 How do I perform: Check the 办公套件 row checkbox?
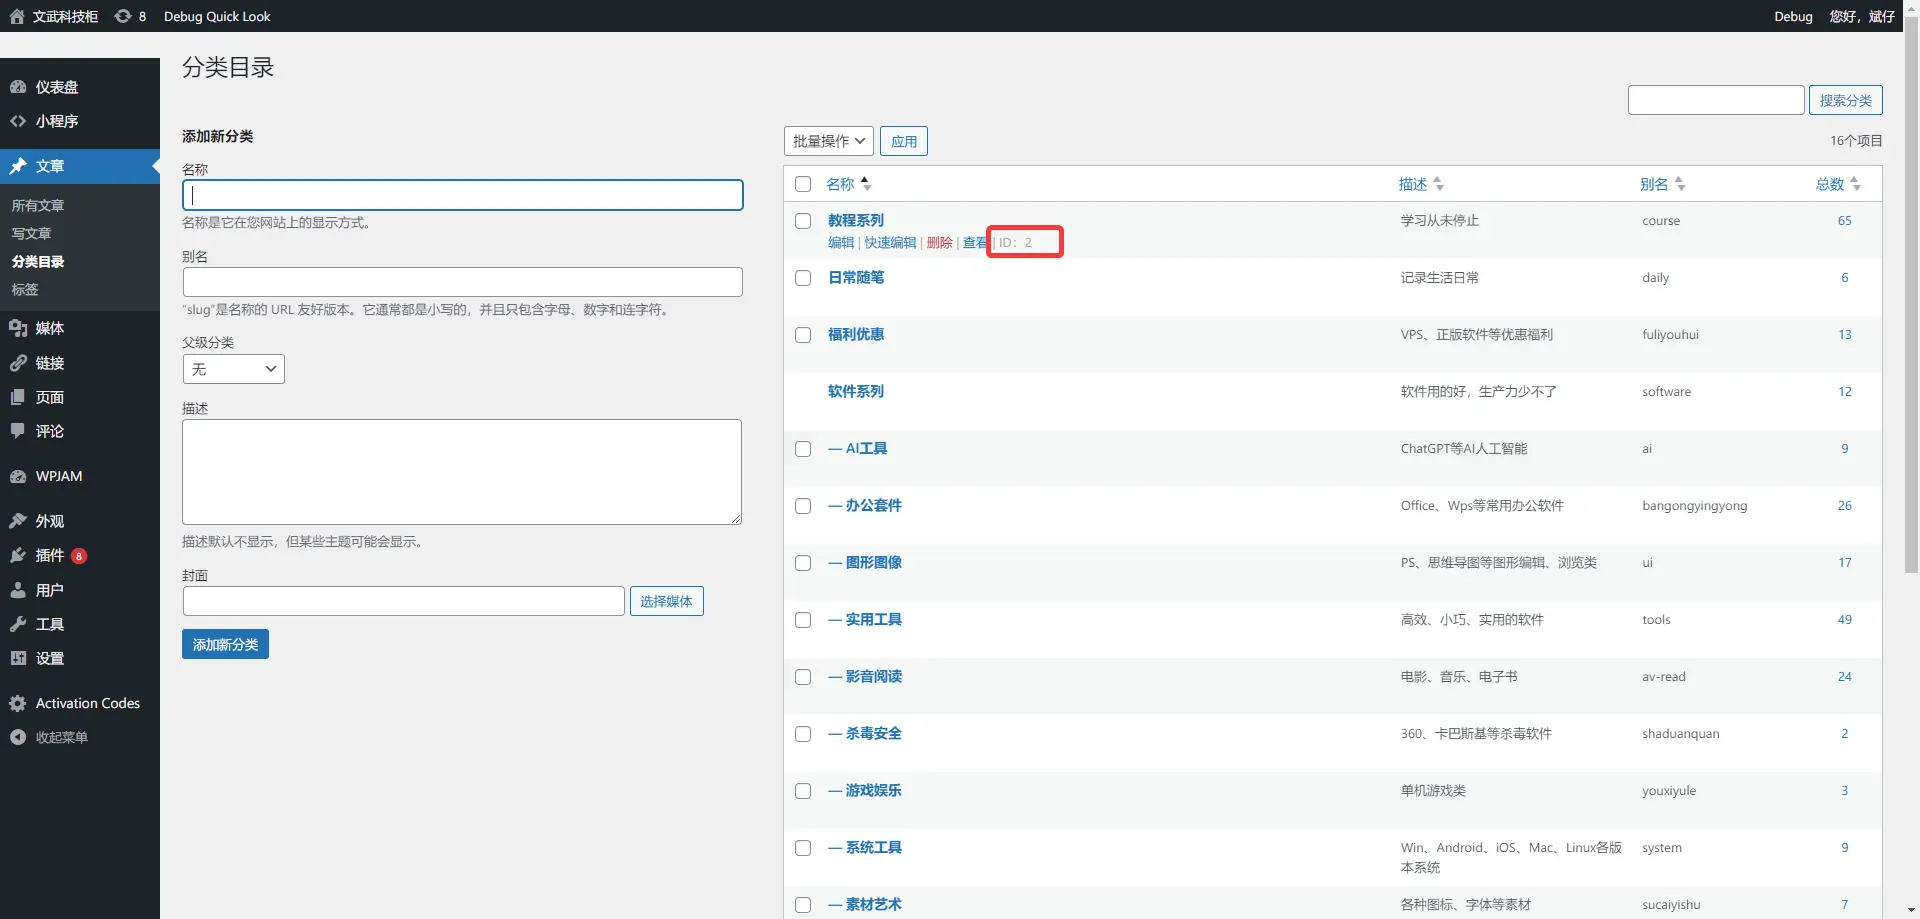(x=803, y=506)
